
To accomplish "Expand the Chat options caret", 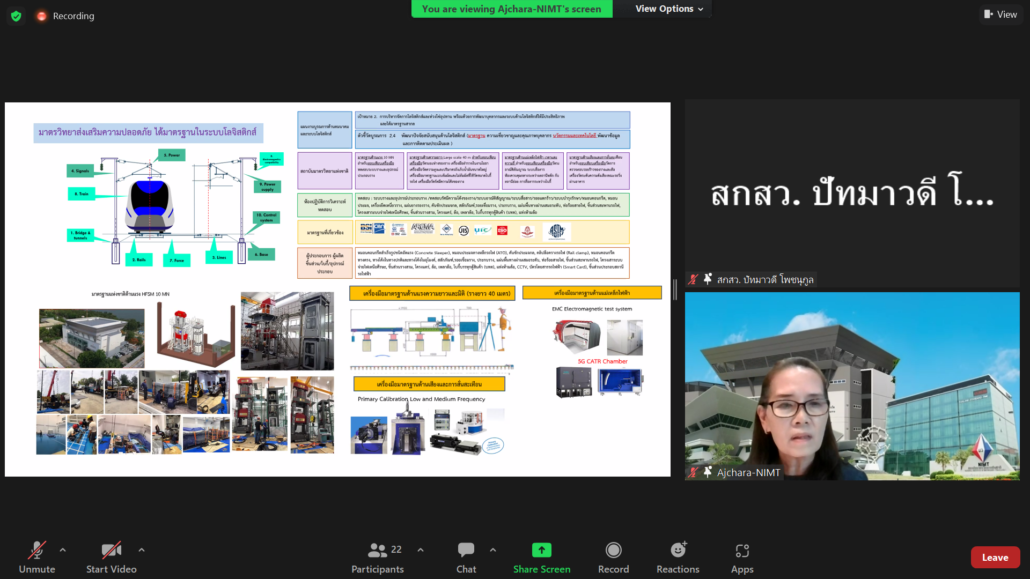I will 492,550.
